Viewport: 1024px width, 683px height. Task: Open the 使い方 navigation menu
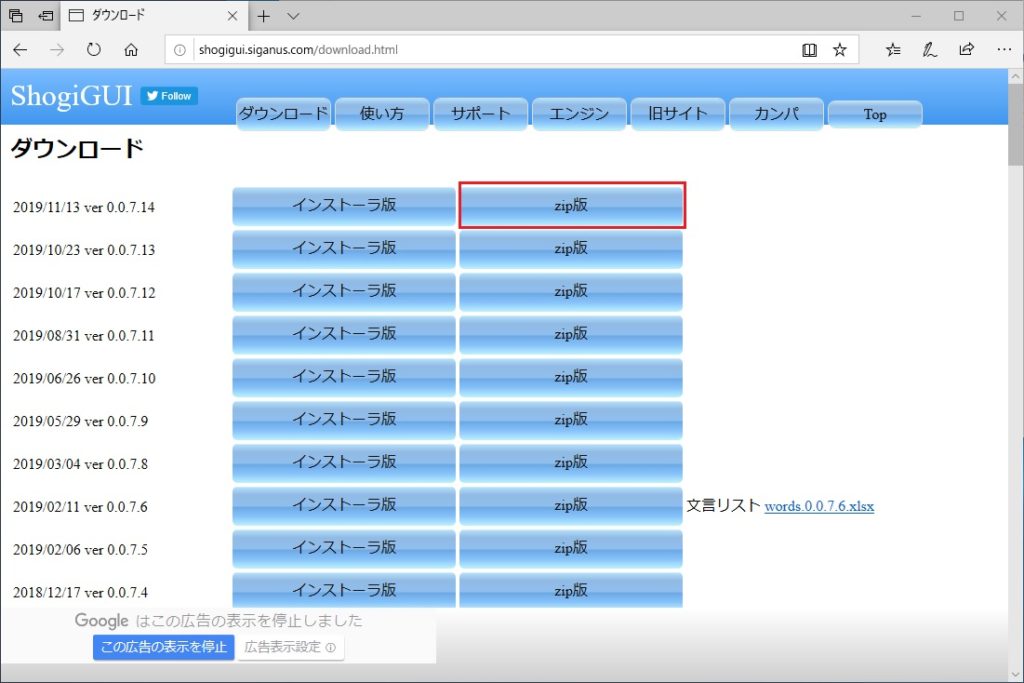point(382,114)
